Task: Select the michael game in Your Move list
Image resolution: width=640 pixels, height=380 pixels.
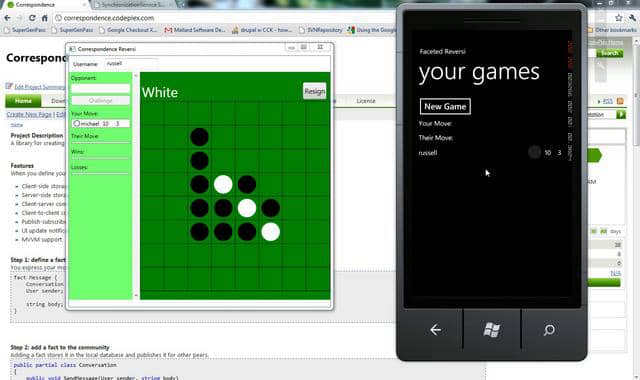Action: (100, 123)
